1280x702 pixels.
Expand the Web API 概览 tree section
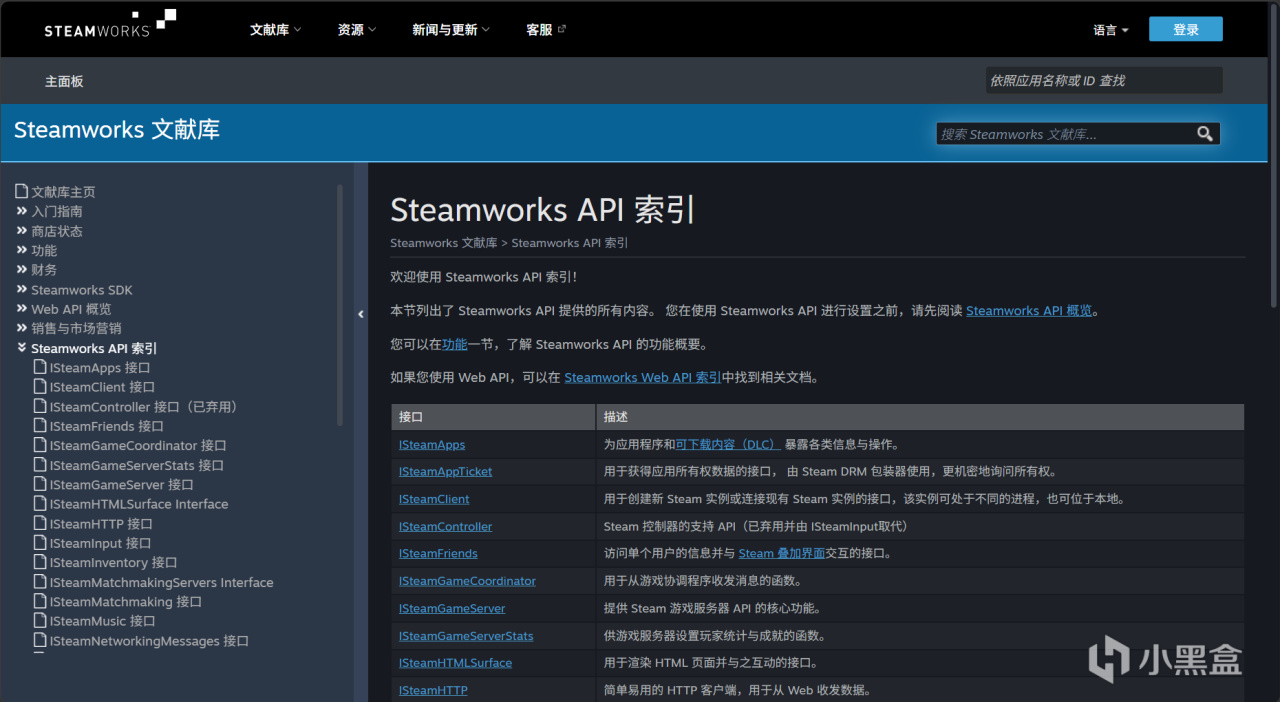tap(22, 308)
